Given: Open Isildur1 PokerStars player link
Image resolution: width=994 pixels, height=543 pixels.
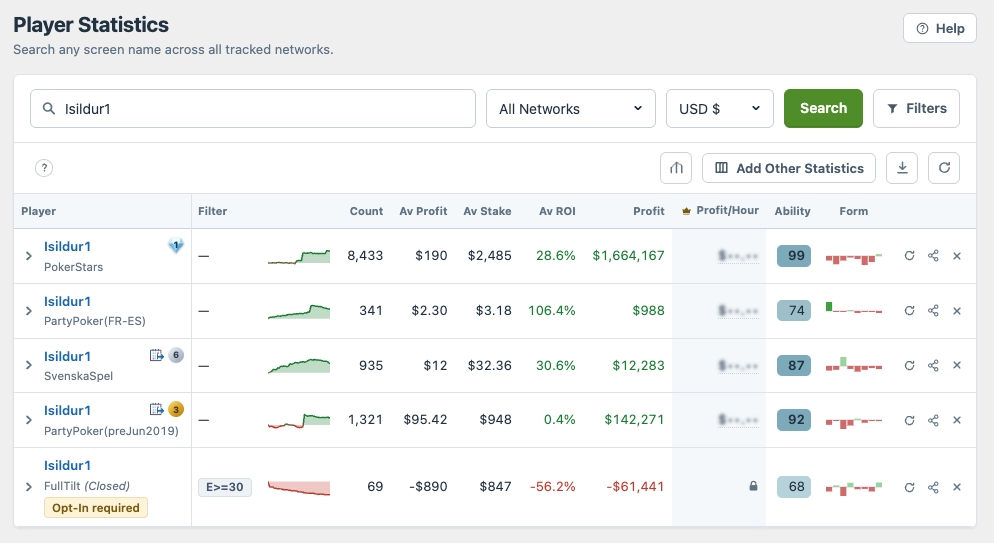Looking at the screenshot, I should 67,246.
